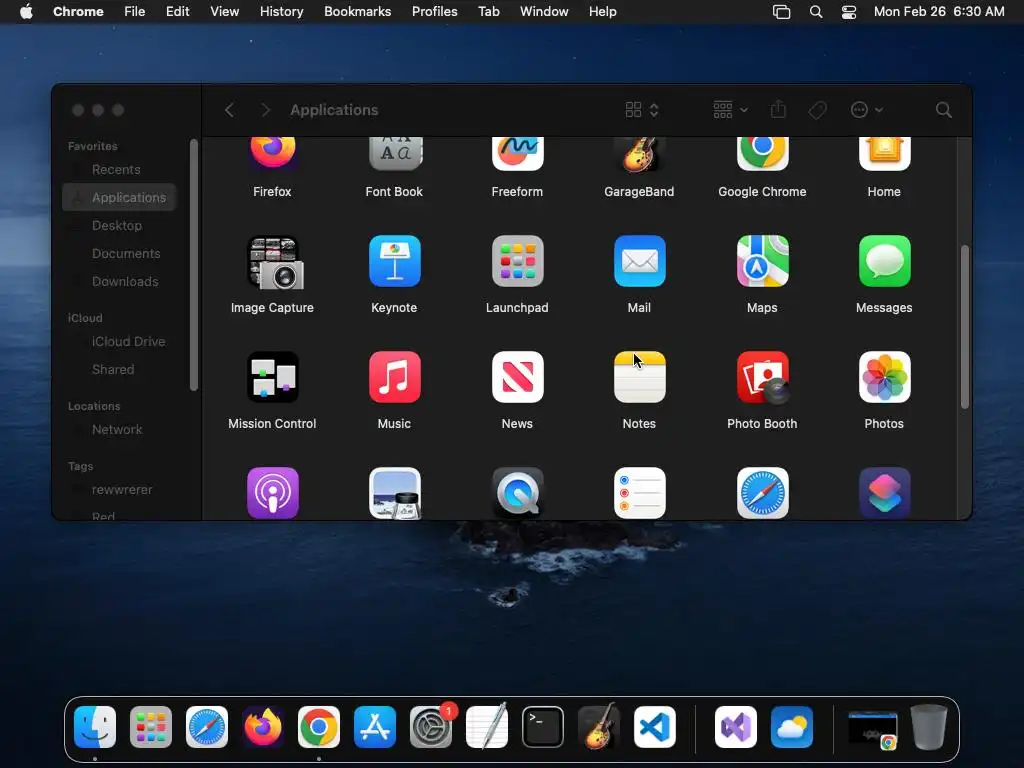
Task: Open Finder from the Dock
Action: (x=95, y=727)
